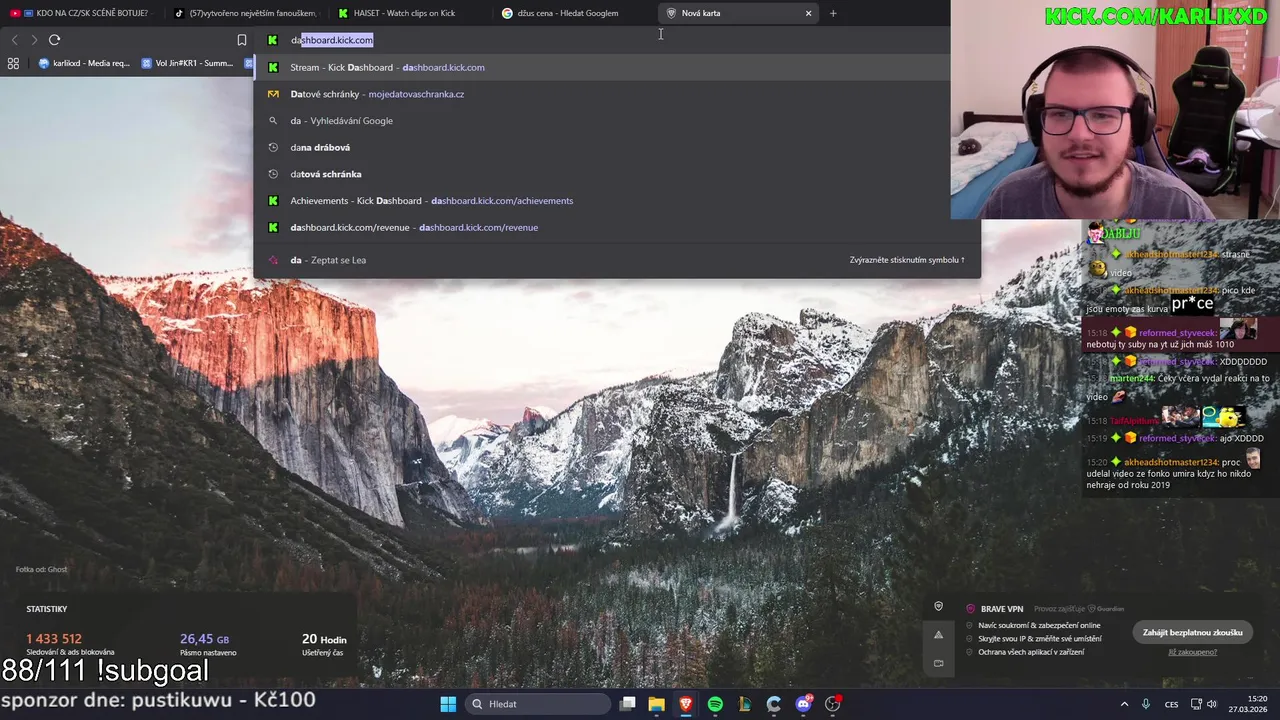This screenshot has width=1280, height=720.
Task: Open the apps grid in the bookmarks bar
Action: (13, 63)
